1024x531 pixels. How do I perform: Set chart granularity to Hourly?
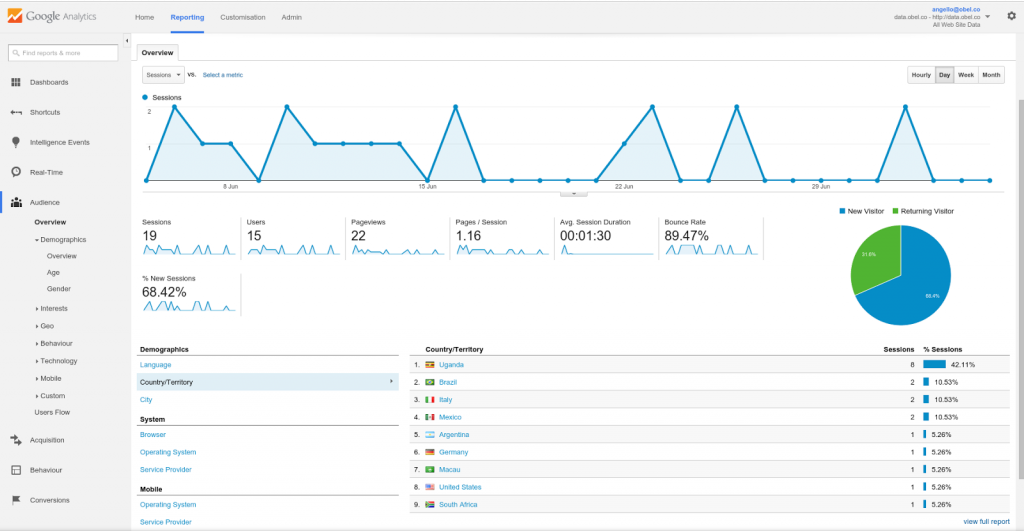[921, 75]
